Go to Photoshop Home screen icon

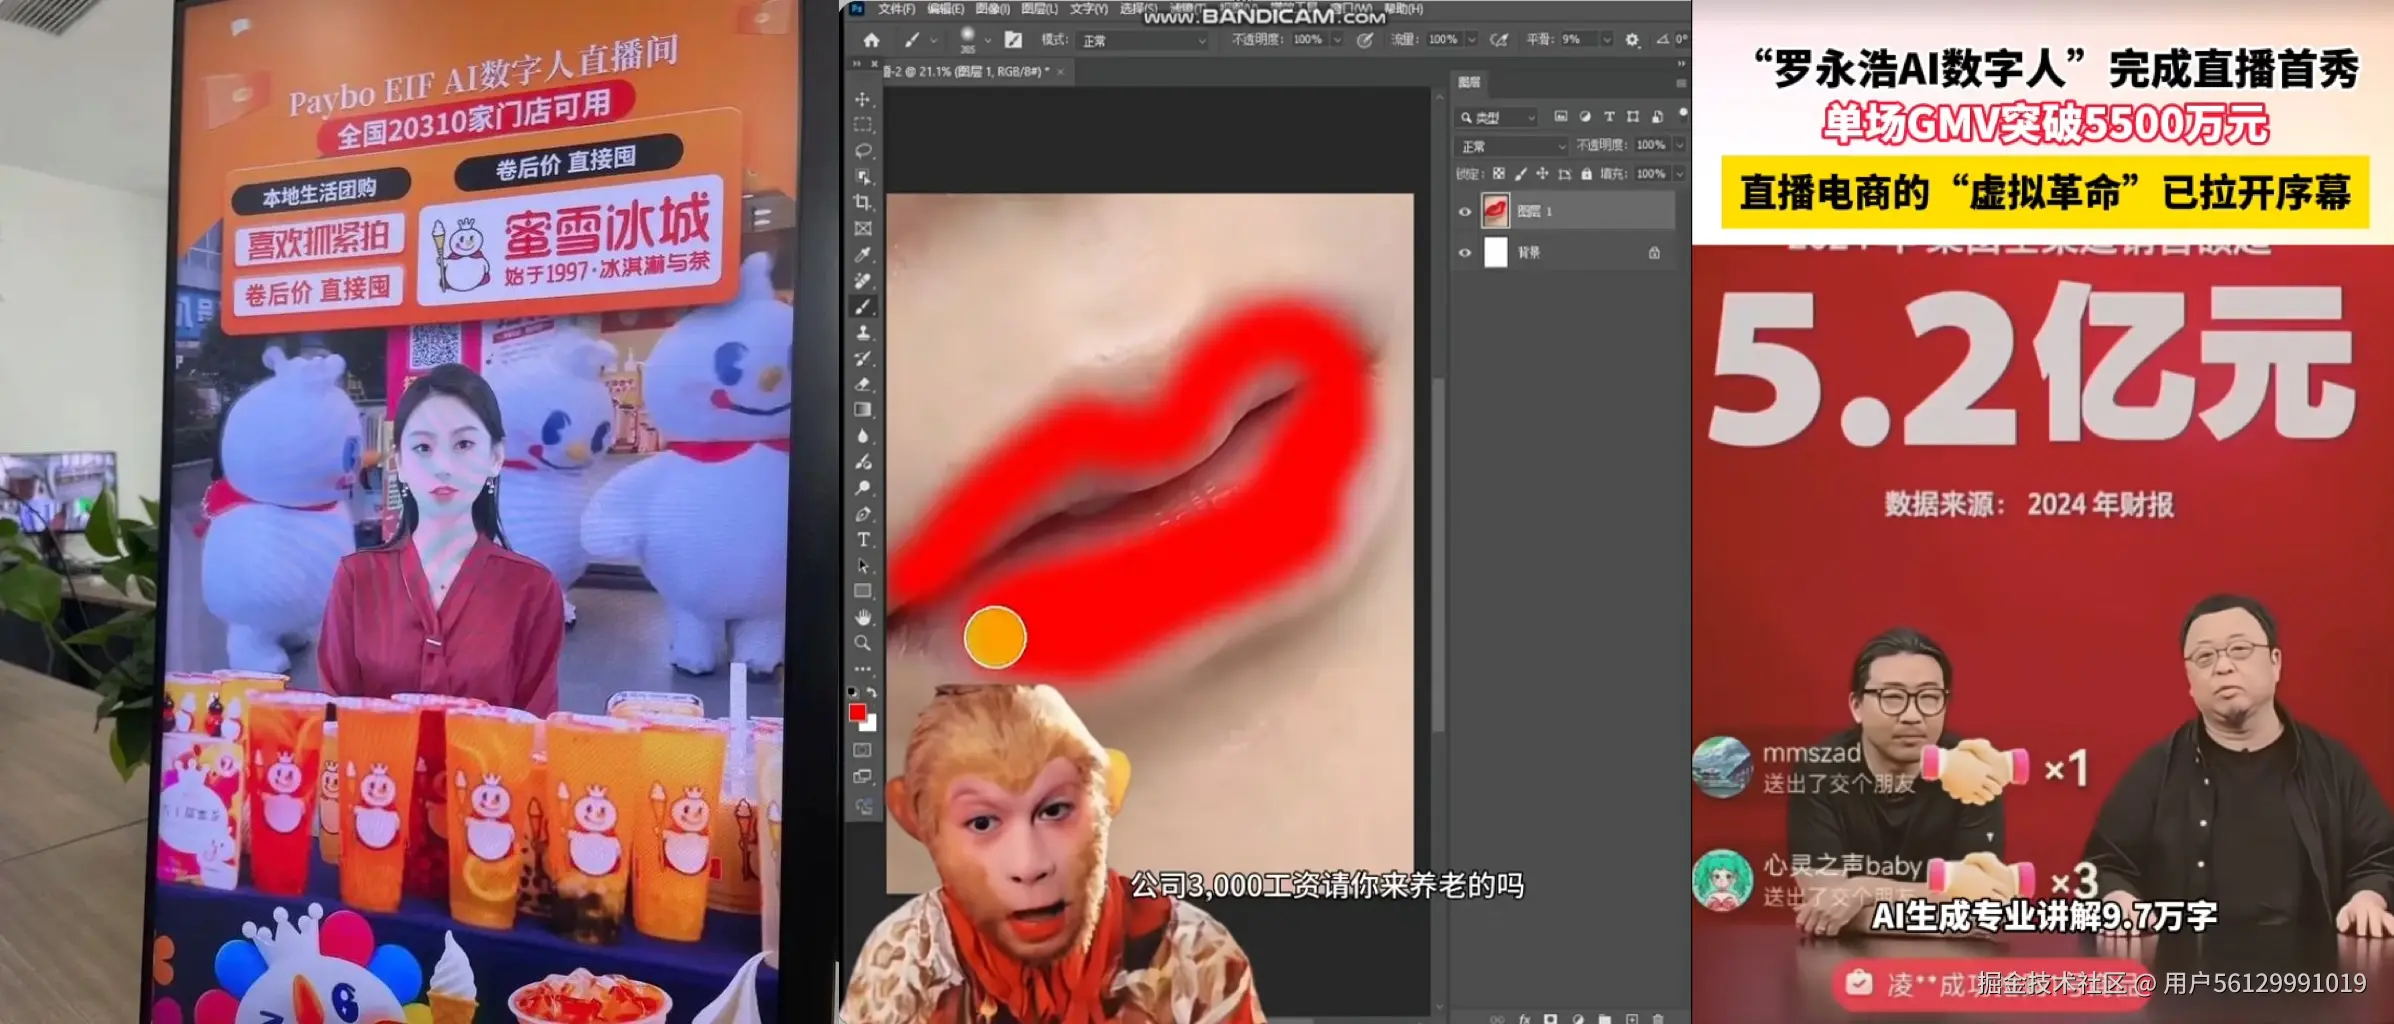point(871,40)
